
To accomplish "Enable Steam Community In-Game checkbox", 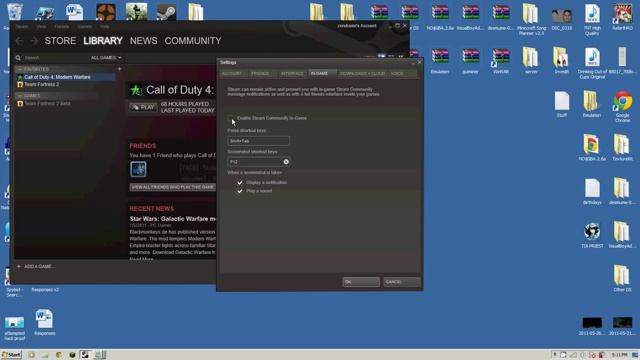I will pos(231,118).
